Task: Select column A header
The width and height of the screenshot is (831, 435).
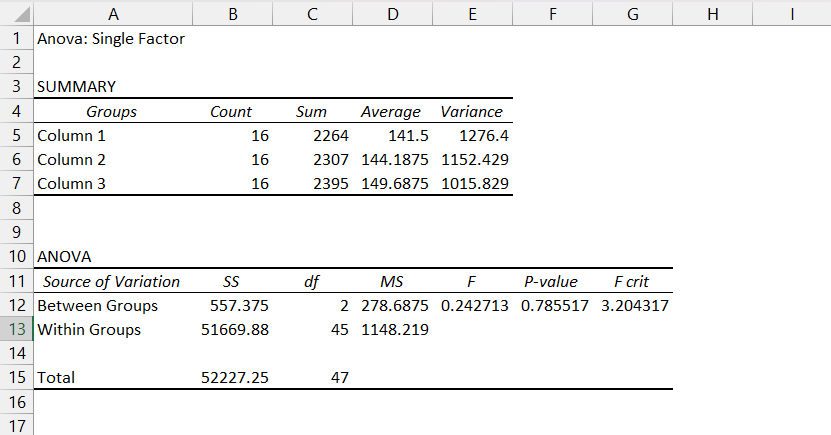Action: 113,14
